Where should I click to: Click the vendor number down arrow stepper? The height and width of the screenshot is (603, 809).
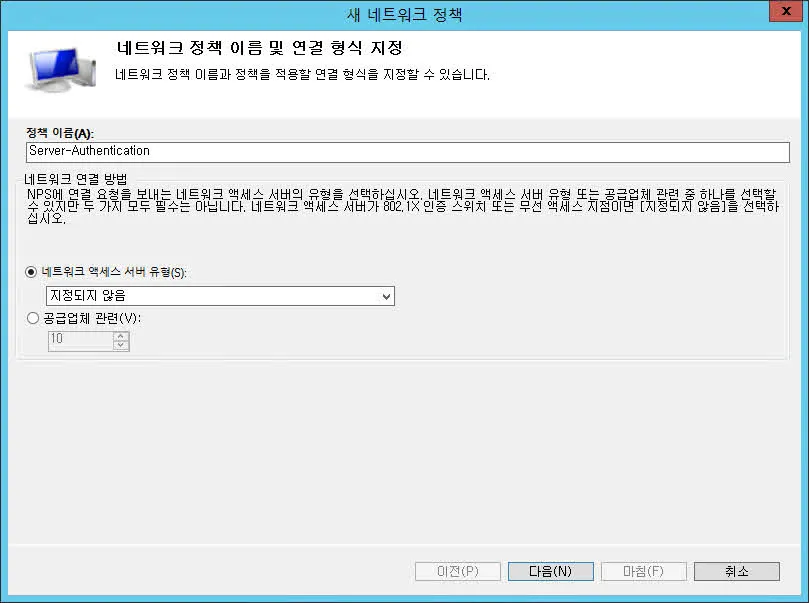[120, 343]
